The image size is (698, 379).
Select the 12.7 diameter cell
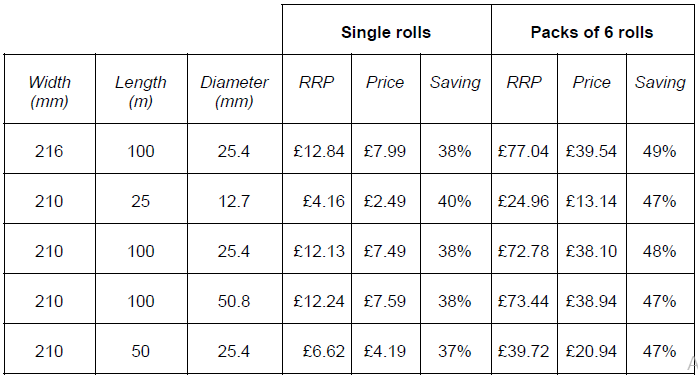tap(235, 199)
